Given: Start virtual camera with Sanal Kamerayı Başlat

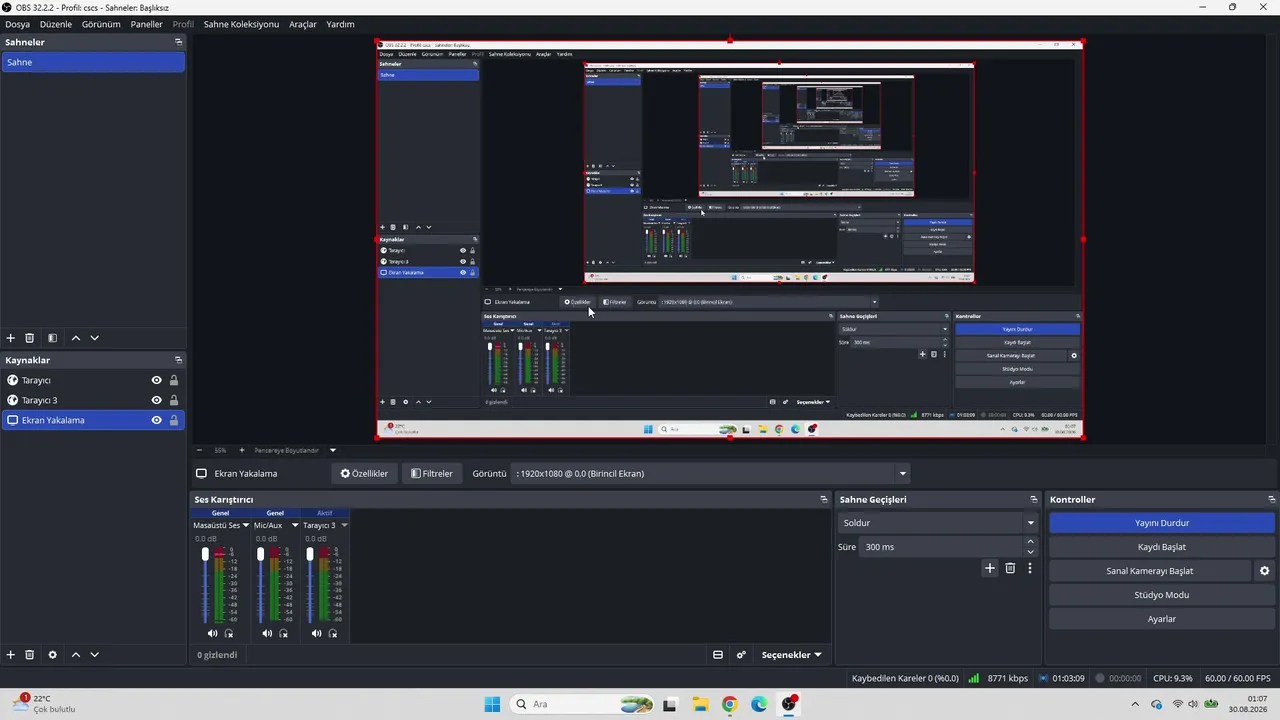Looking at the screenshot, I should point(1149,571).
